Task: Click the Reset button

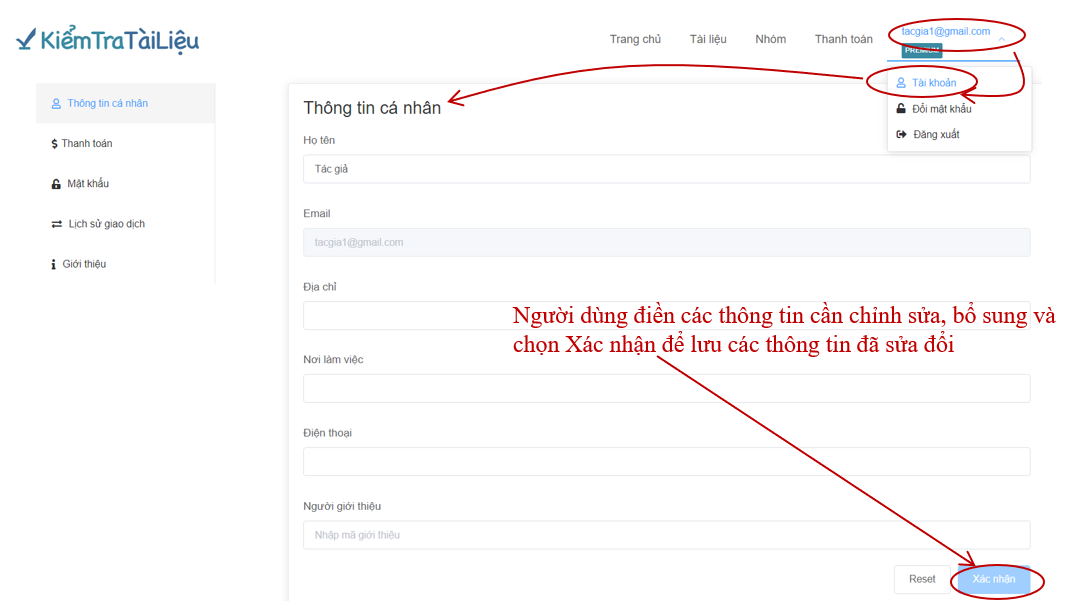Action: (x=922, y=580)
